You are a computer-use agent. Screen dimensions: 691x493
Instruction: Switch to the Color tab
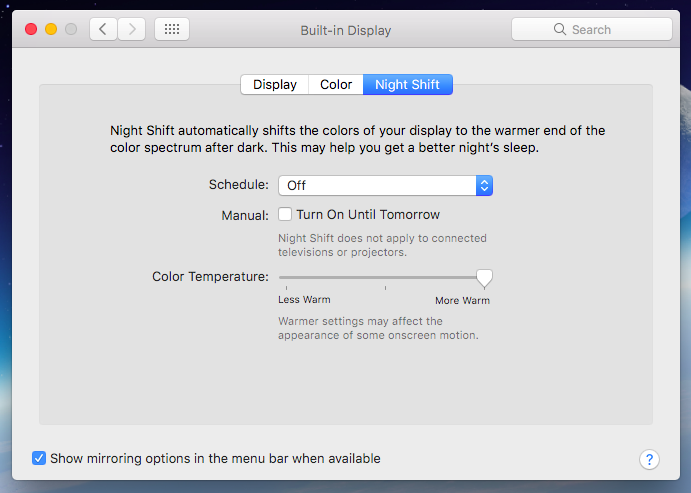pos(336,85)
